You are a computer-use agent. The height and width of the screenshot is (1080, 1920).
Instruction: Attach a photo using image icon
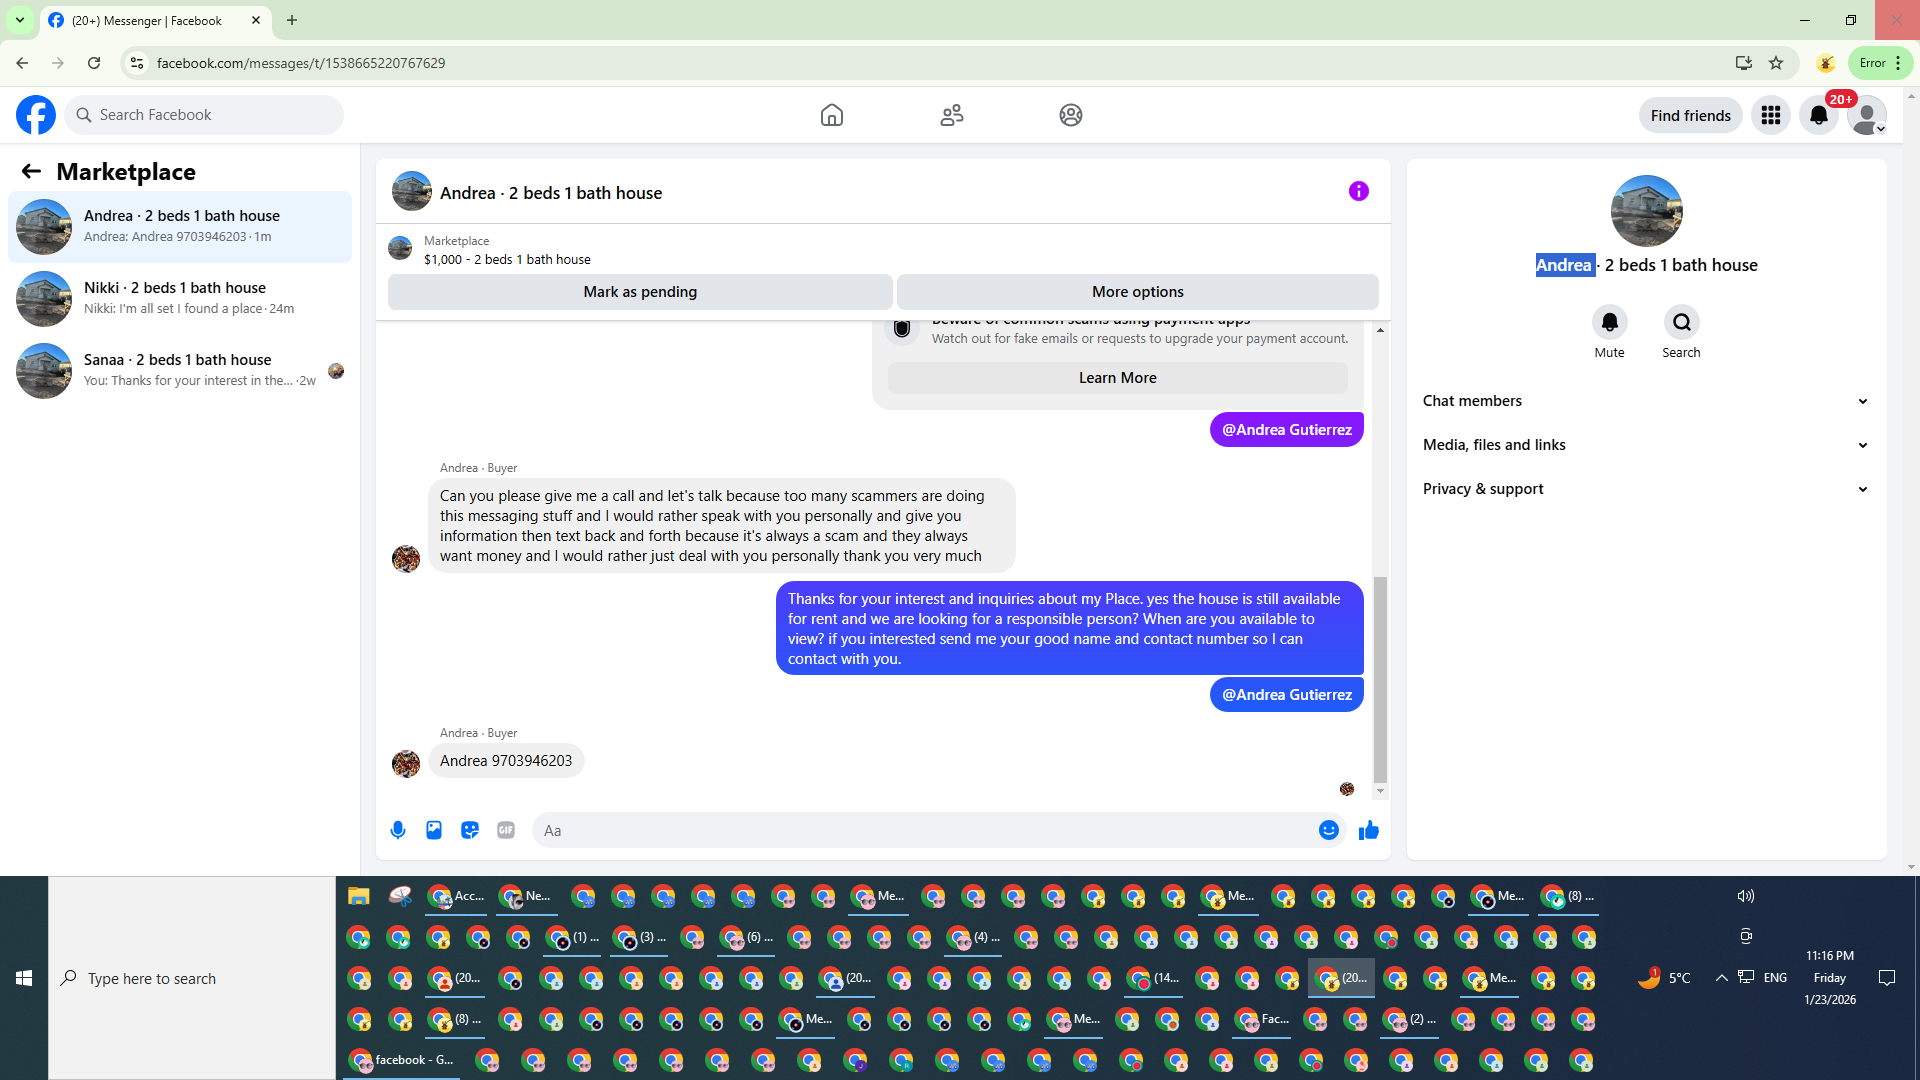tap(434, 830)
